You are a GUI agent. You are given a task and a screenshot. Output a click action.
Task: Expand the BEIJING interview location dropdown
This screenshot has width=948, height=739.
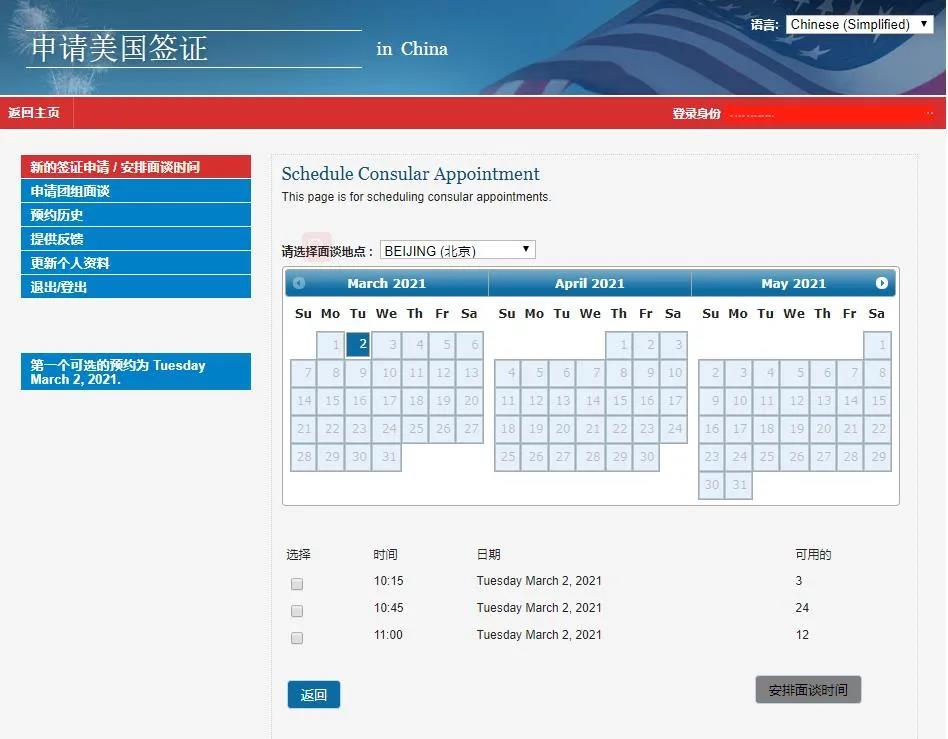tap(458, 250)
